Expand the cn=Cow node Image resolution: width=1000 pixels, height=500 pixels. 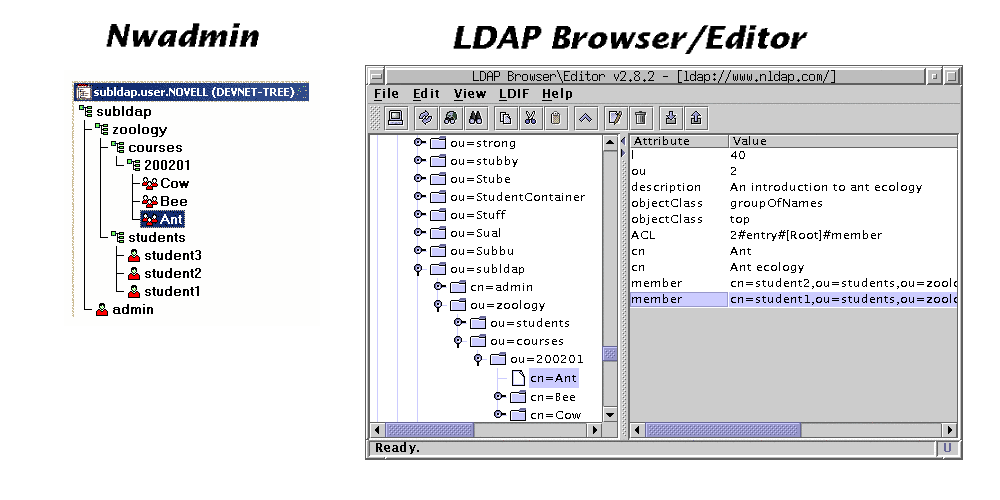point(499,415)
